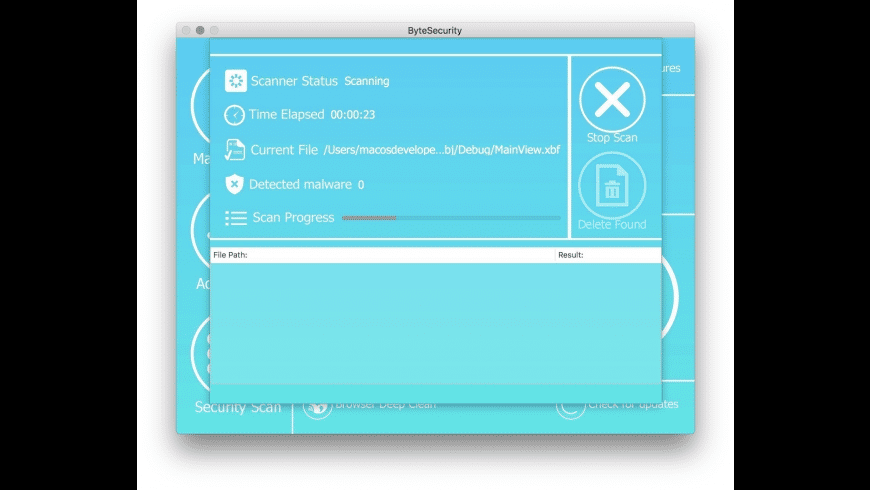Click the 00:00:23 elapsed time value
The width and height of the screenshot is (870, 490).
tap(353, 115)
